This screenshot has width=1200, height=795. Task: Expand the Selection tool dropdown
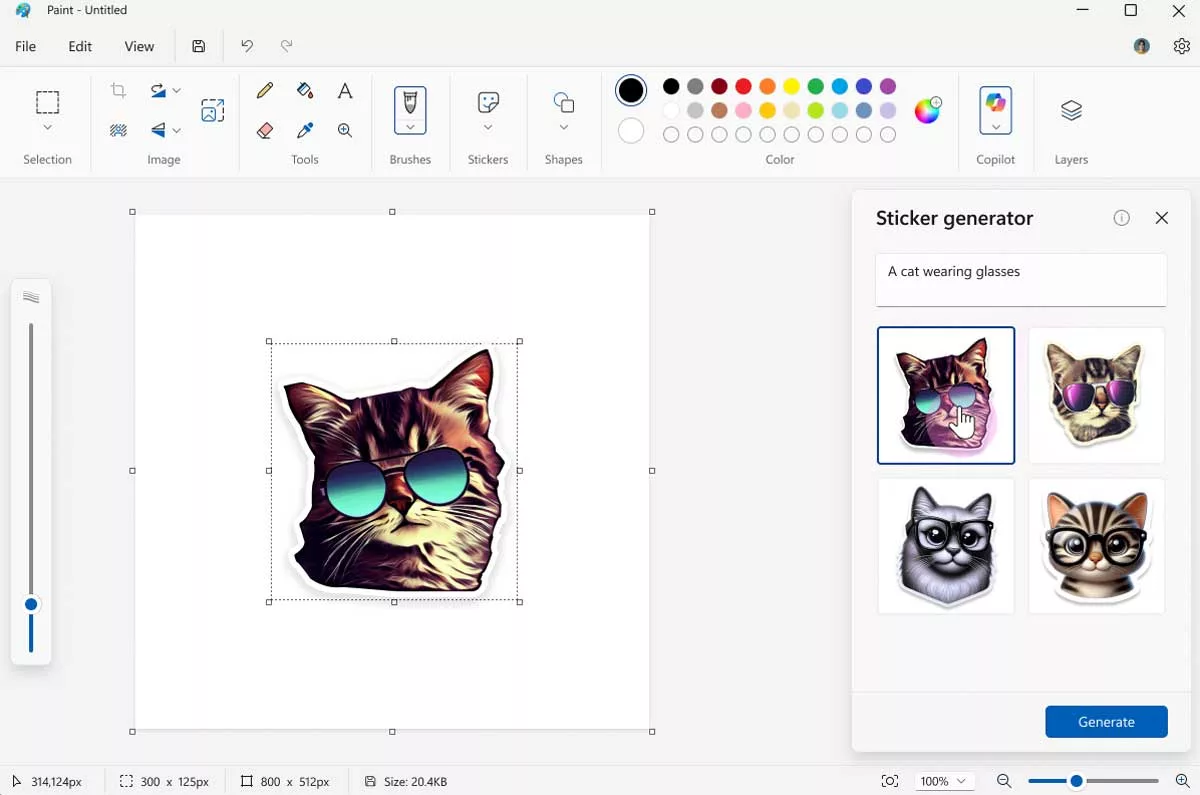[47, 128]
